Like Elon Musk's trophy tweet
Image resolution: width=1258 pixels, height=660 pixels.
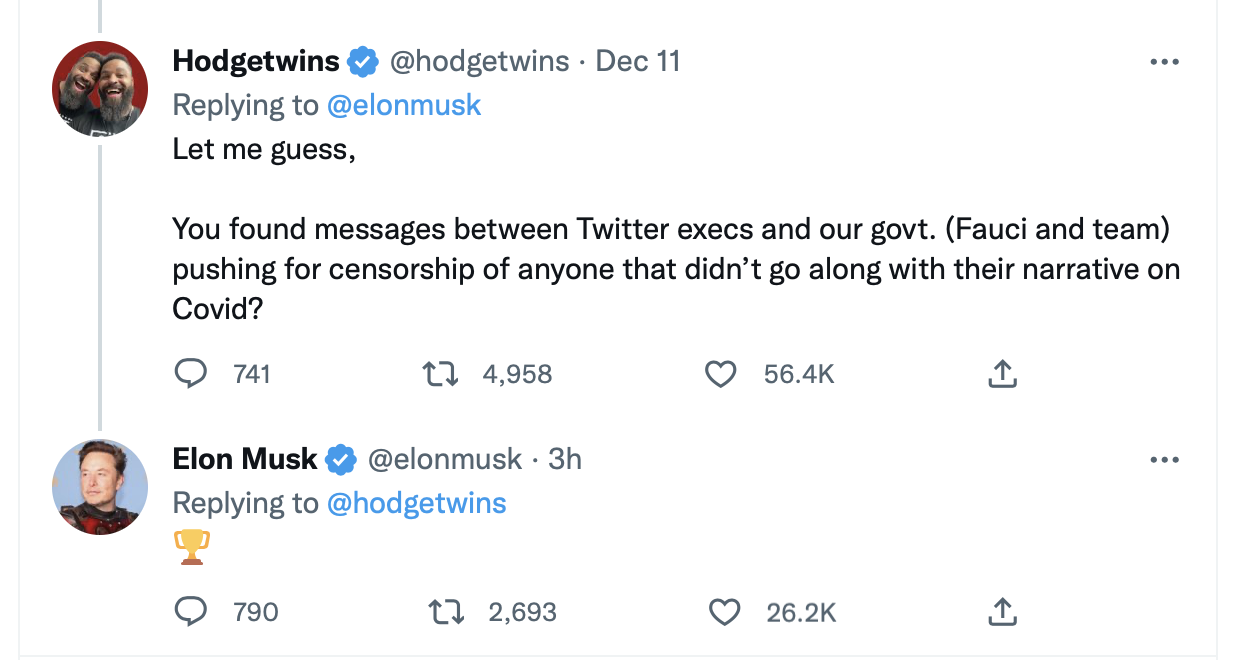[723, 611]
